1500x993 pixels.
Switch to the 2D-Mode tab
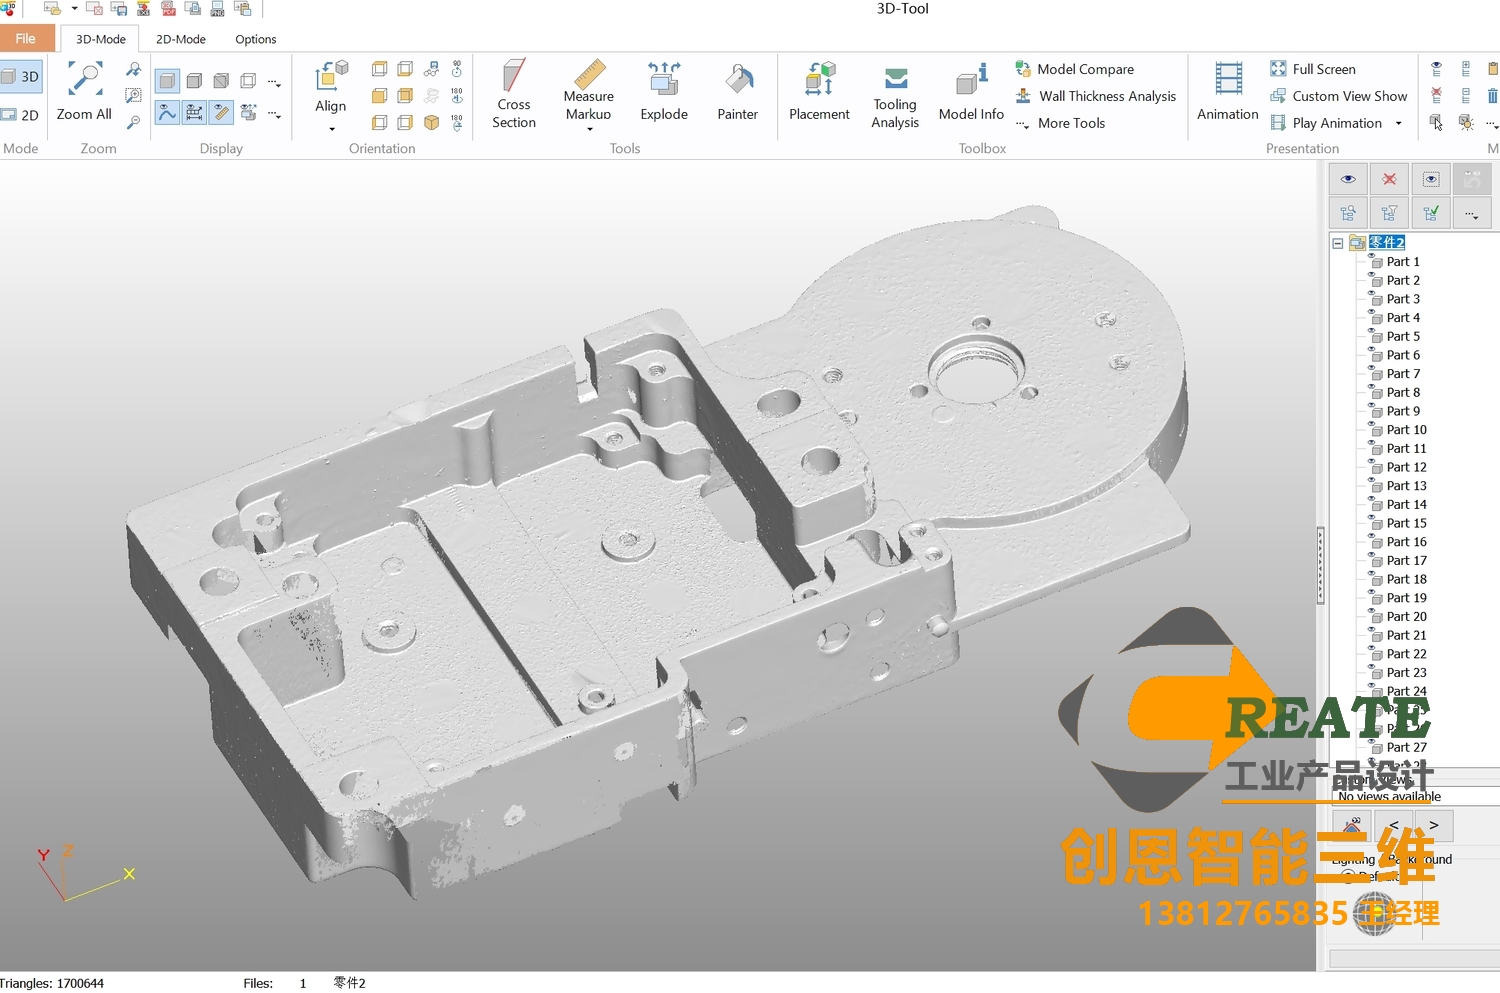tap(180, 39)
